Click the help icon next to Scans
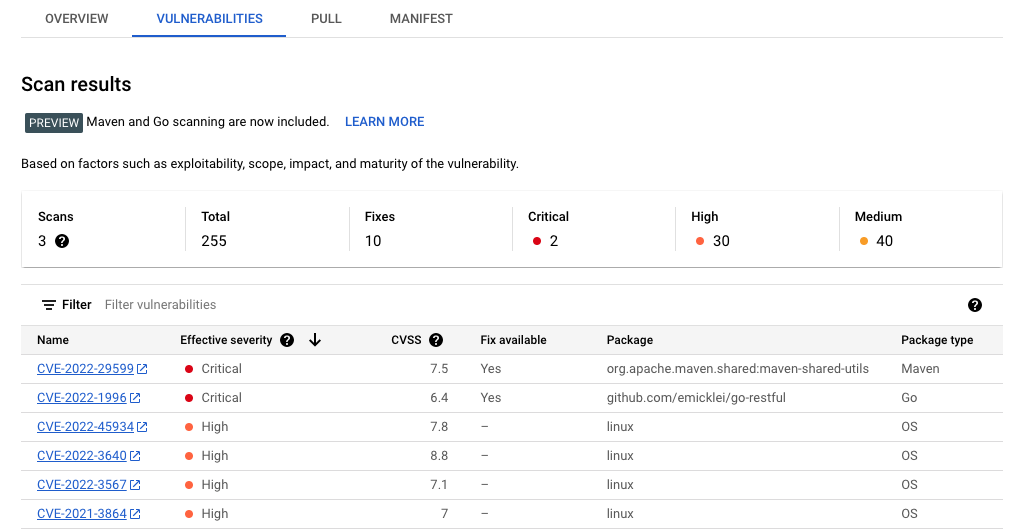The height and width of the screenshot is (531, 1023). click(x=62, y=241)
